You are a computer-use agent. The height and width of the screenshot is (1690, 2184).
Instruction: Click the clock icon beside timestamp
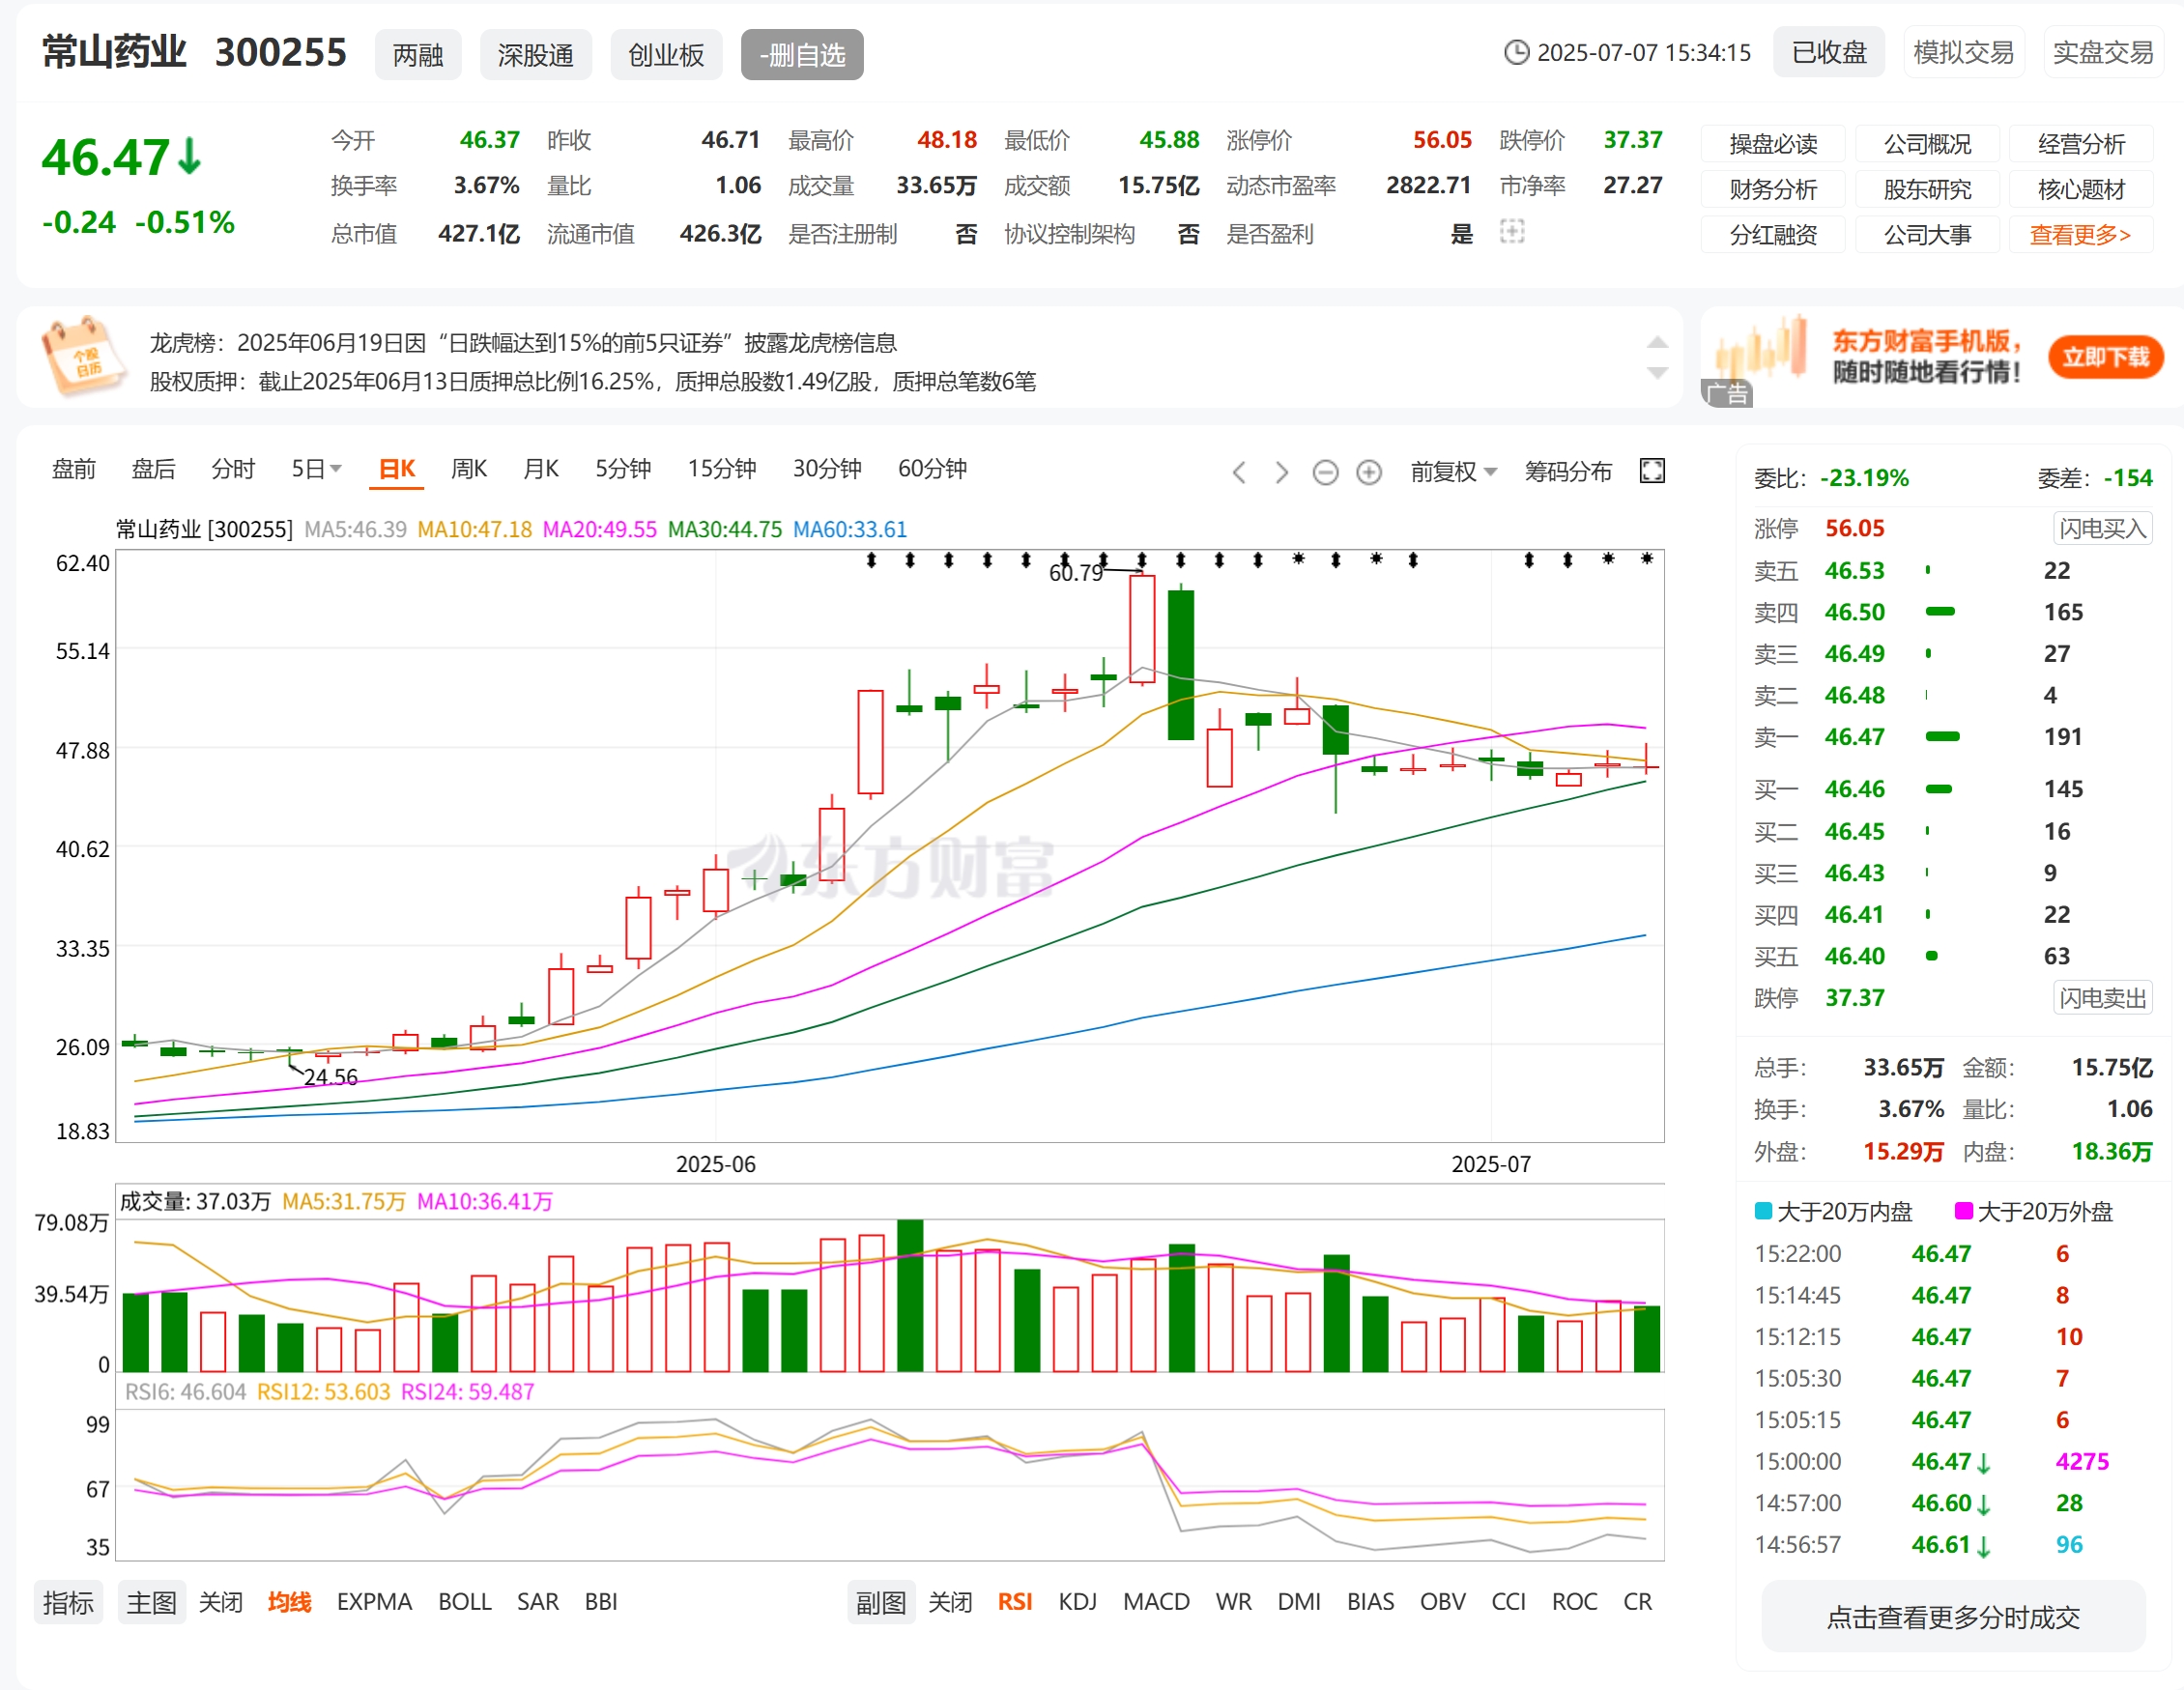tap(1516, 52)
